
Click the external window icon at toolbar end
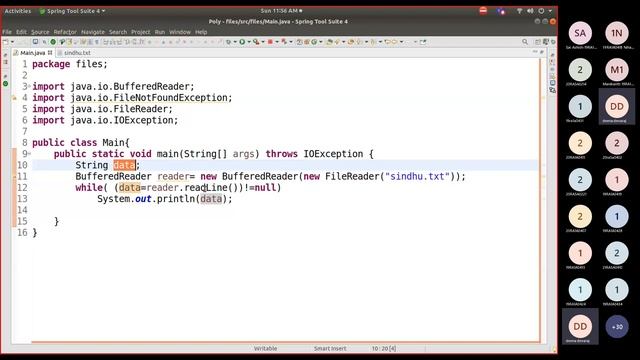(x=422, y=42)
